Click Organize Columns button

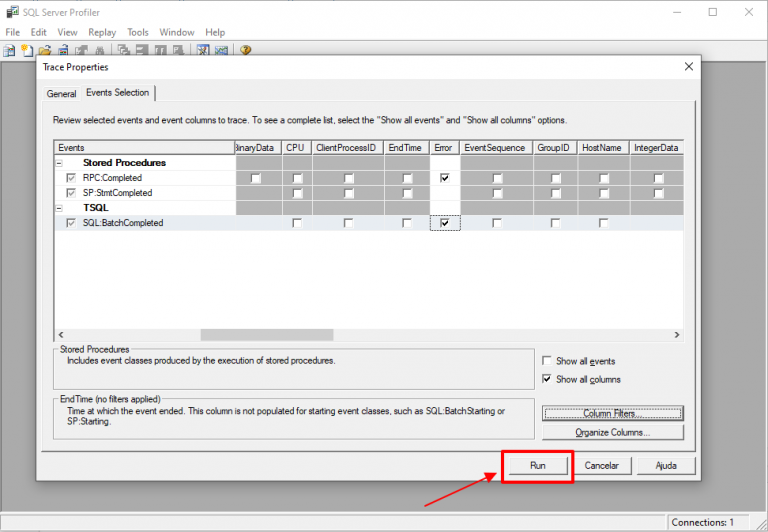tap(613, 433)
